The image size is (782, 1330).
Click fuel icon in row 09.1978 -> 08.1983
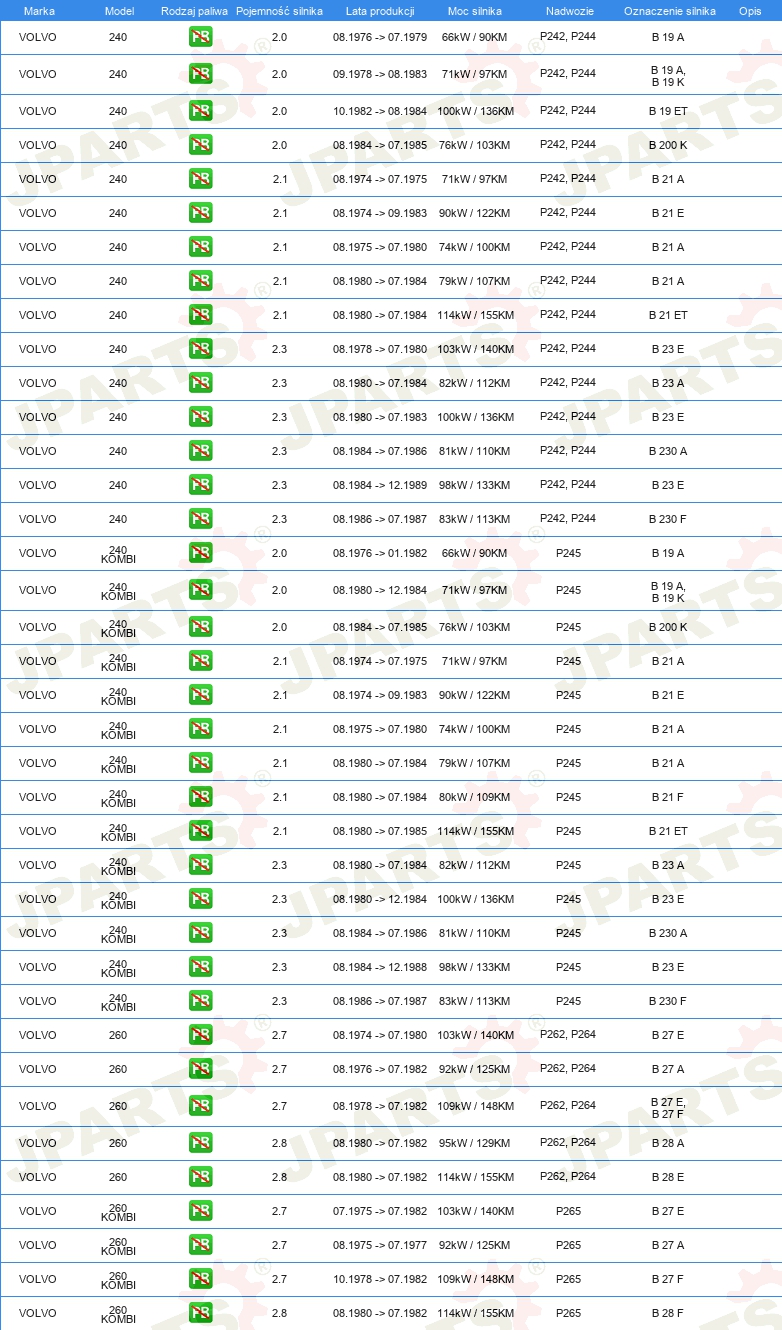[201, 74]
